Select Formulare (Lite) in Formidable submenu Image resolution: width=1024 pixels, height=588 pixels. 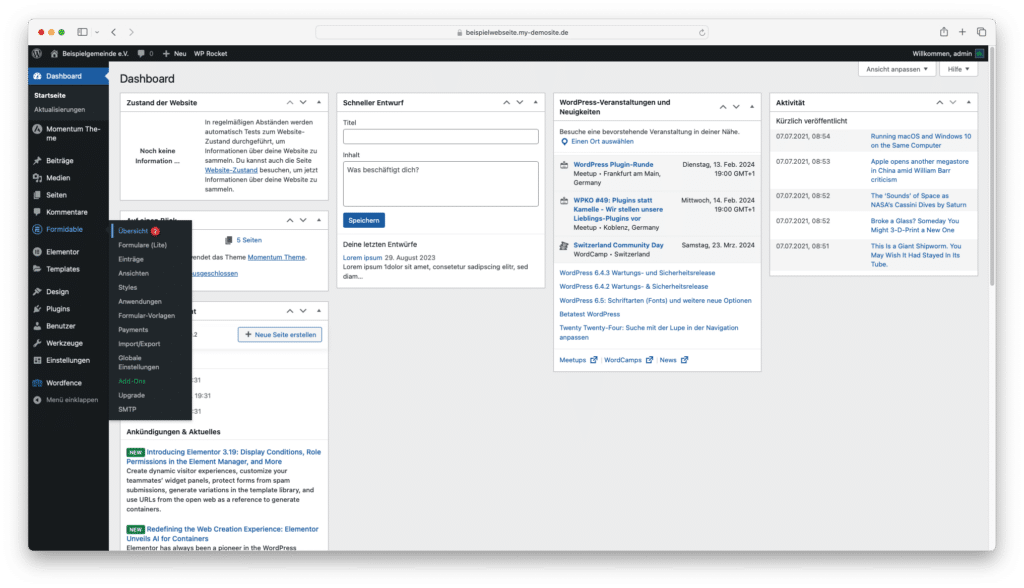142,245
